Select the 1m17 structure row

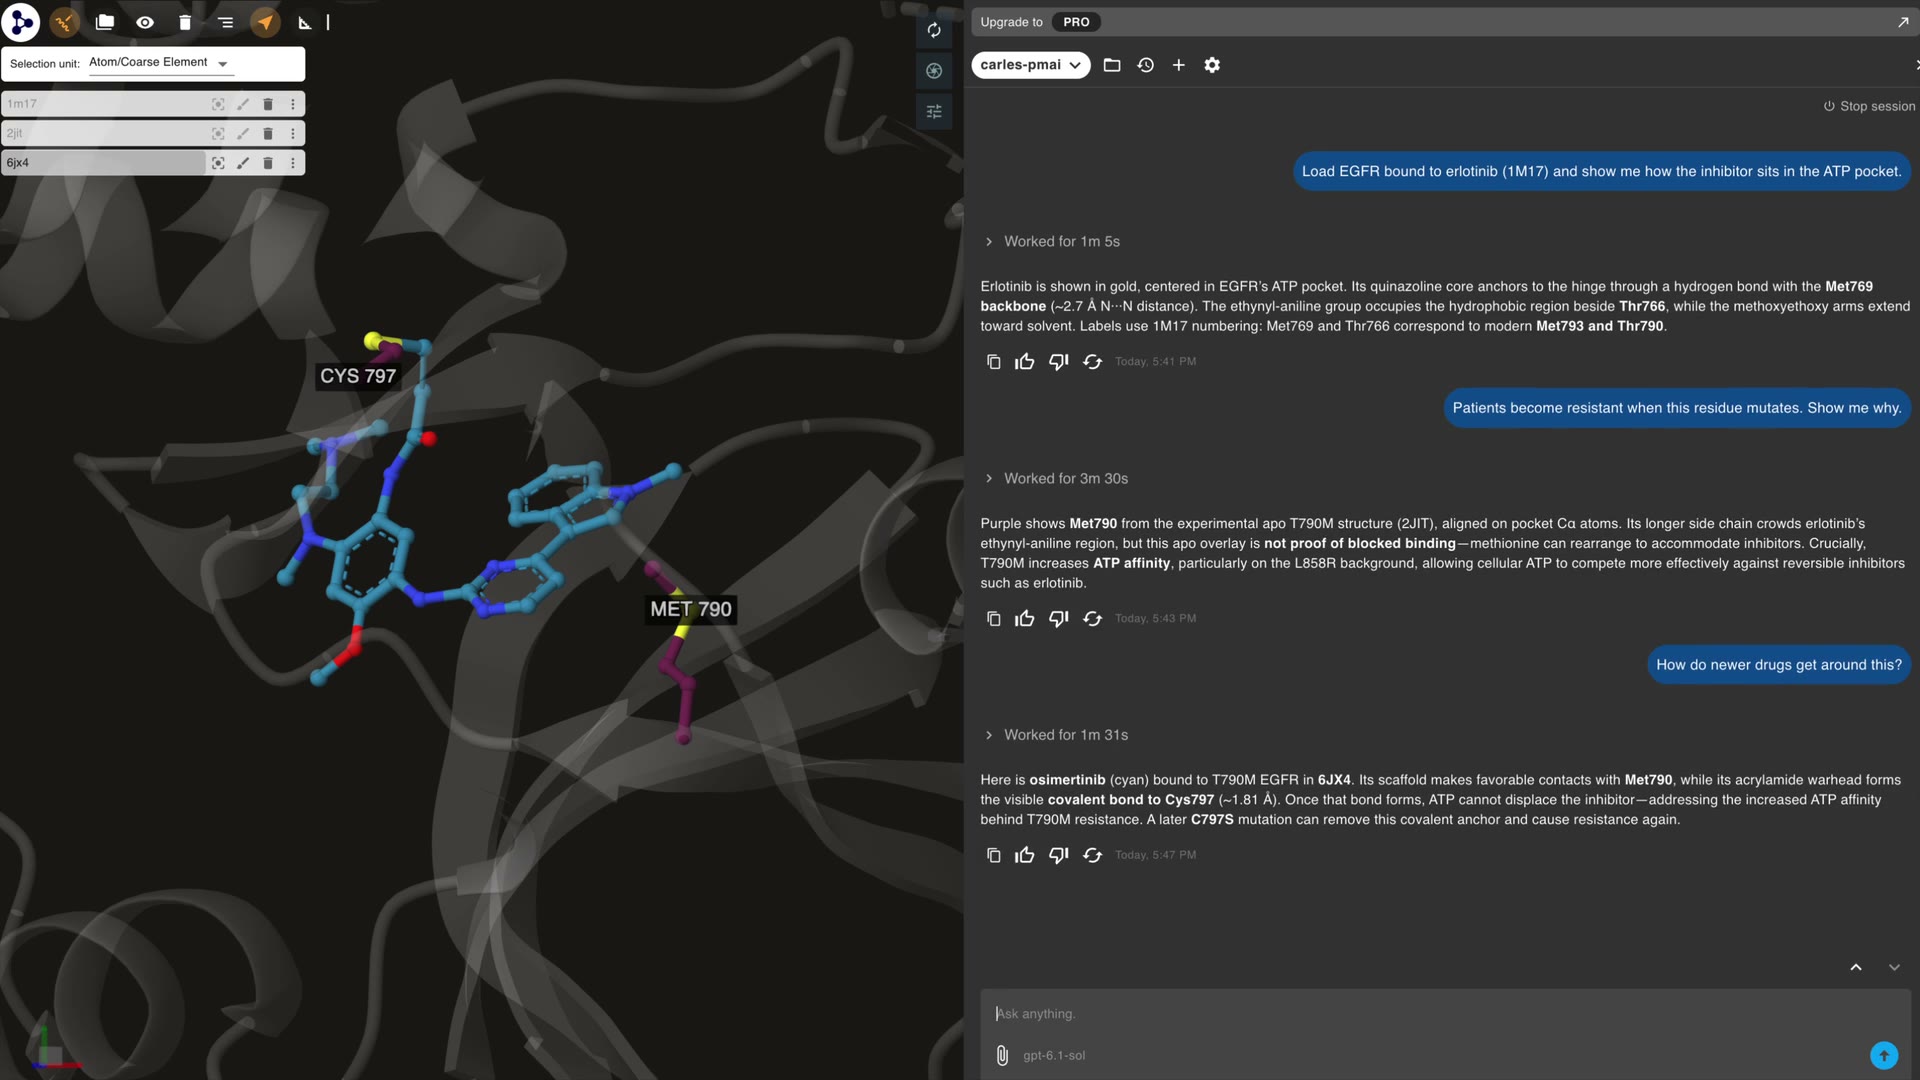(103, 104)
